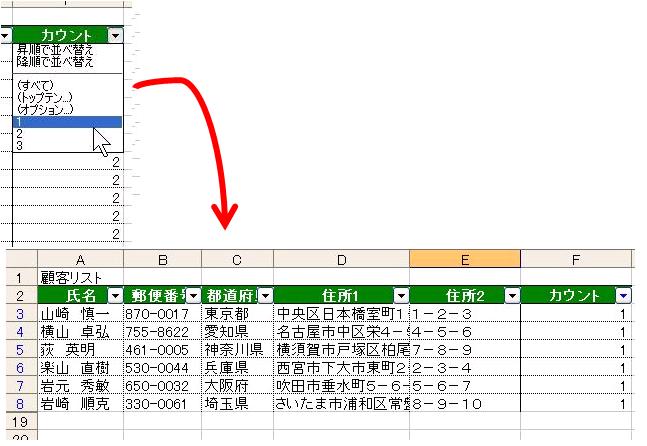Open the 氏名 filter dropdown arrow
Image resolution: width=647 pixels, height=446 pixels.
114,295
